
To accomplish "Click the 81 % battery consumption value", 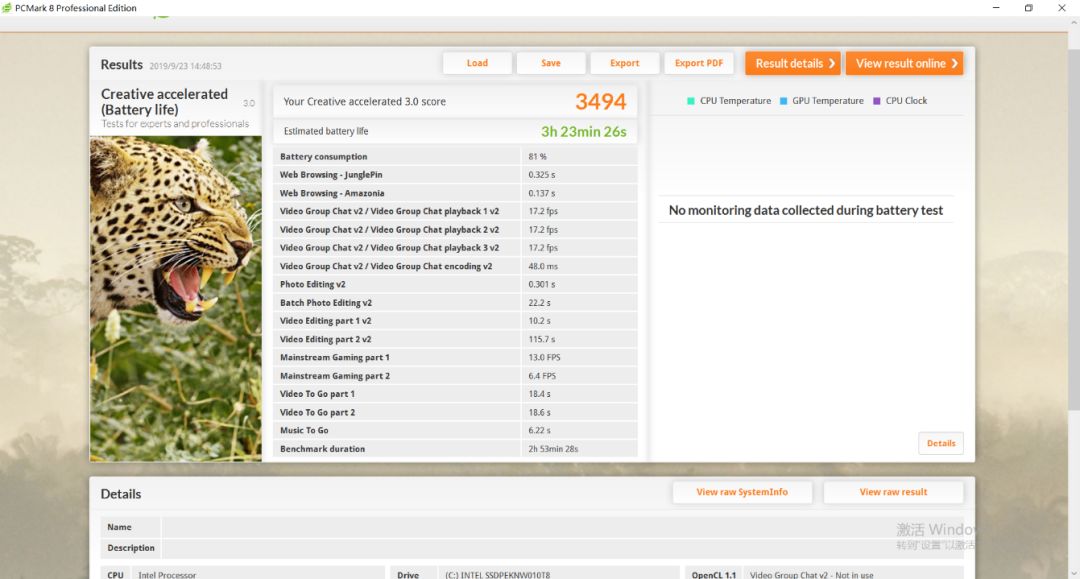I will coord(537,157).
